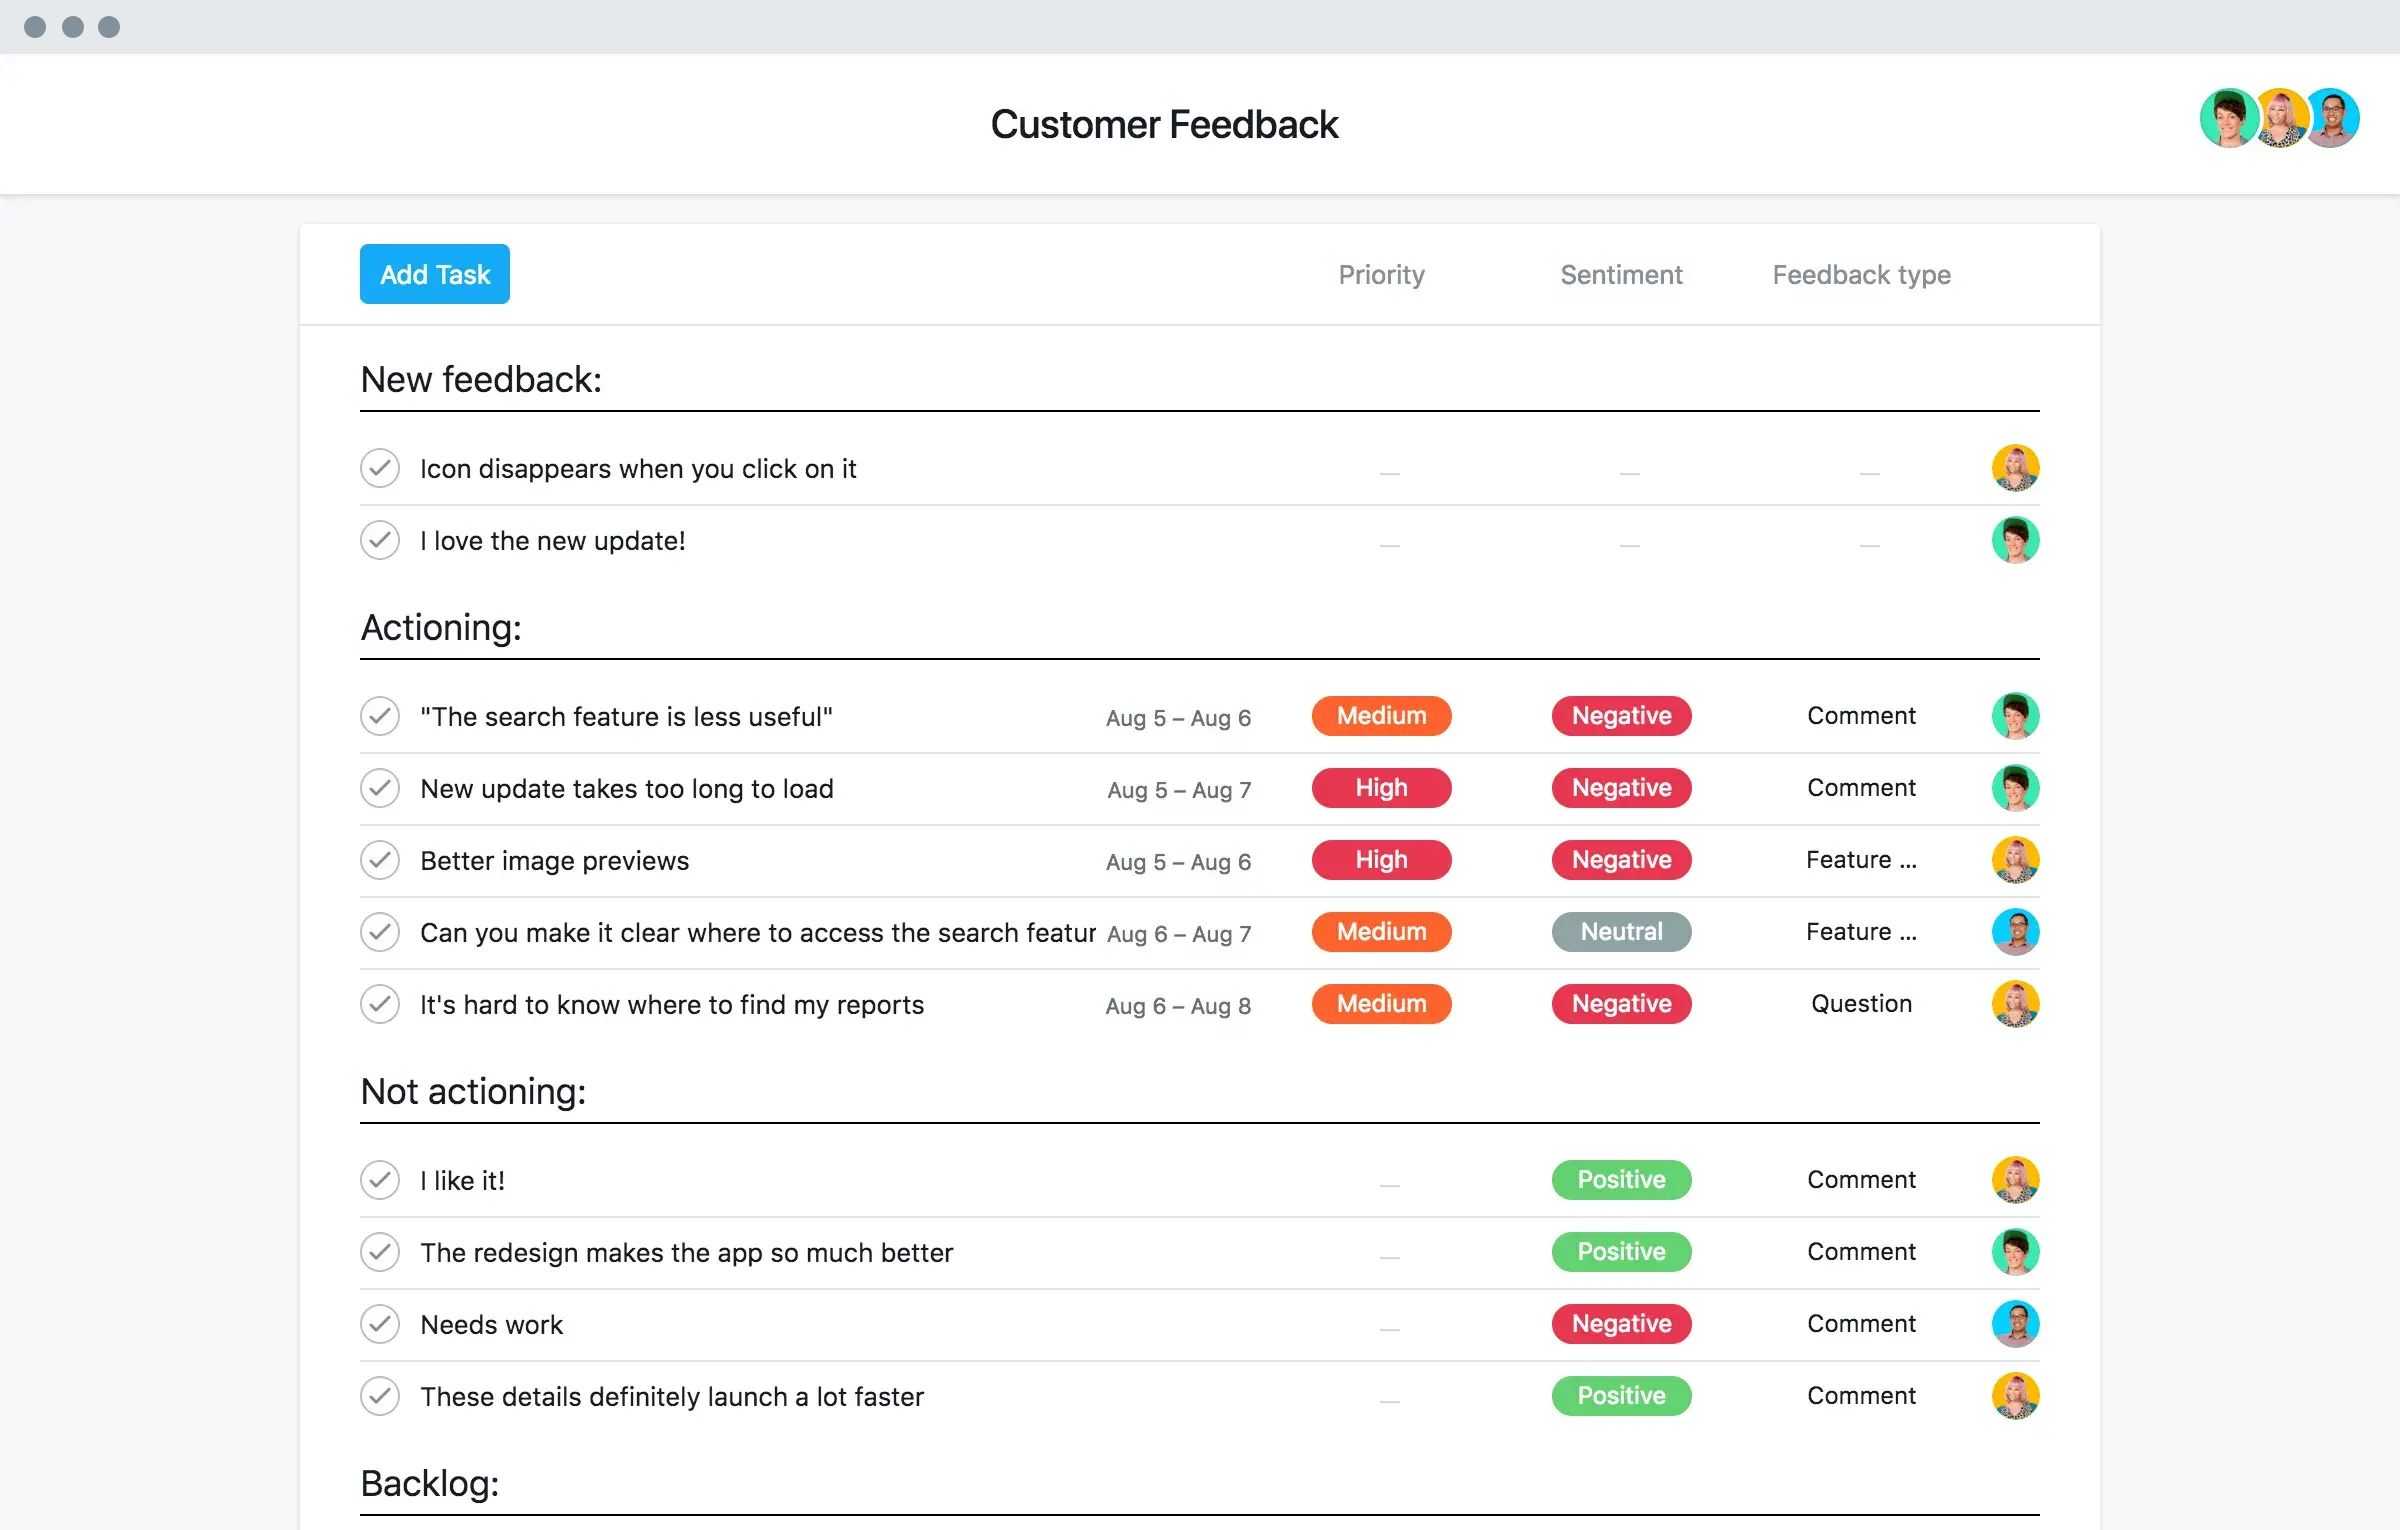Click the Comment feedback type on 'I like it!'
This screenshot has height=1530, width=2400.
pyautogui.click(x=1859, y=1179)
